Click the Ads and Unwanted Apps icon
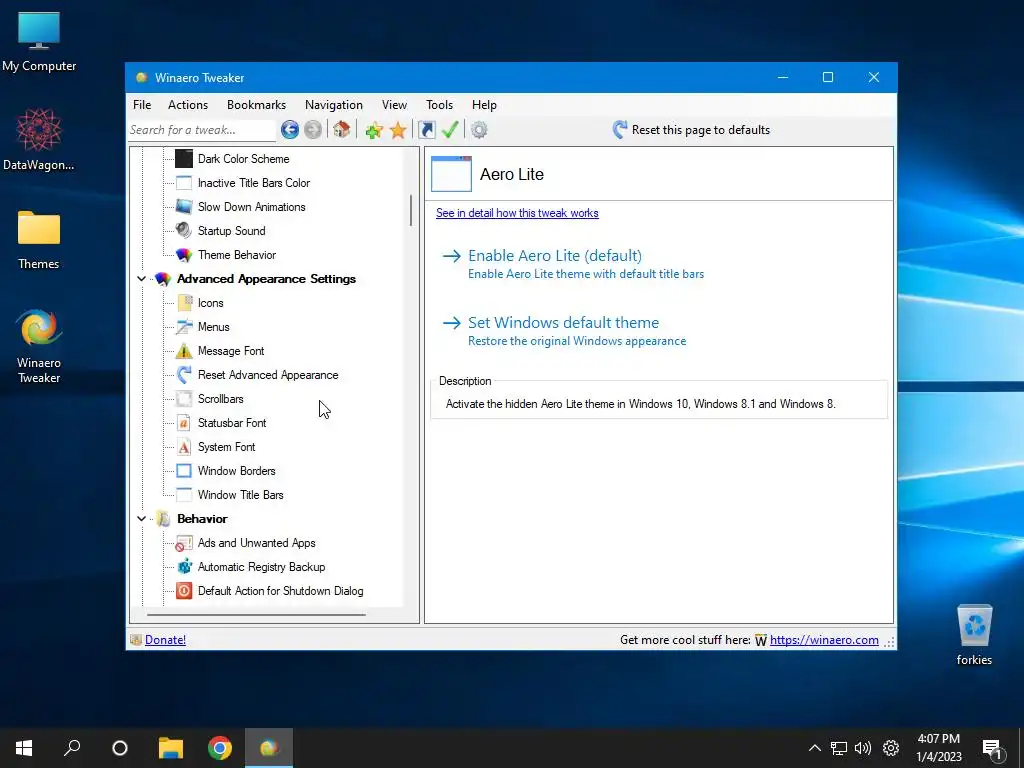 pyautogui.click(x=184, y=543)
